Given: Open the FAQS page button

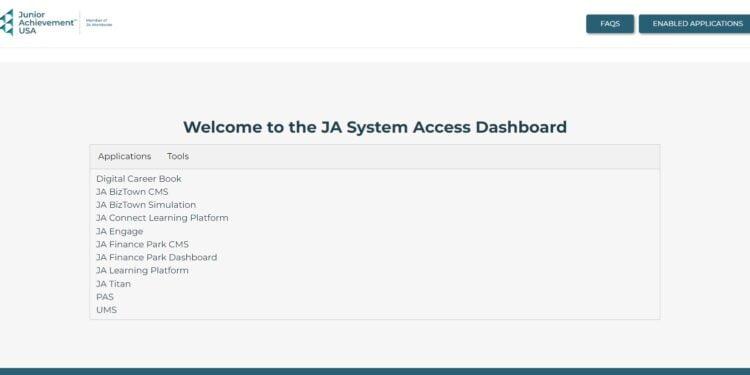Looking at the screenshot, I should pos(610,24).
